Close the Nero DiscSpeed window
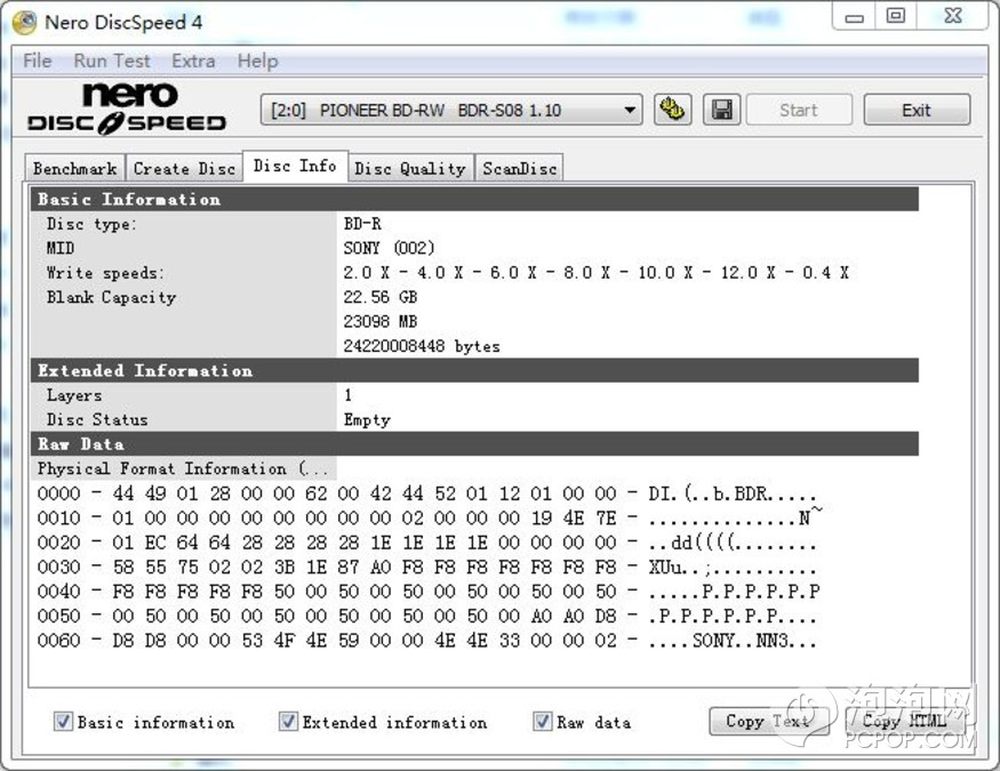Image resolution: width=1000 pixels, height=771 pixels. click(x=953, y=17)
